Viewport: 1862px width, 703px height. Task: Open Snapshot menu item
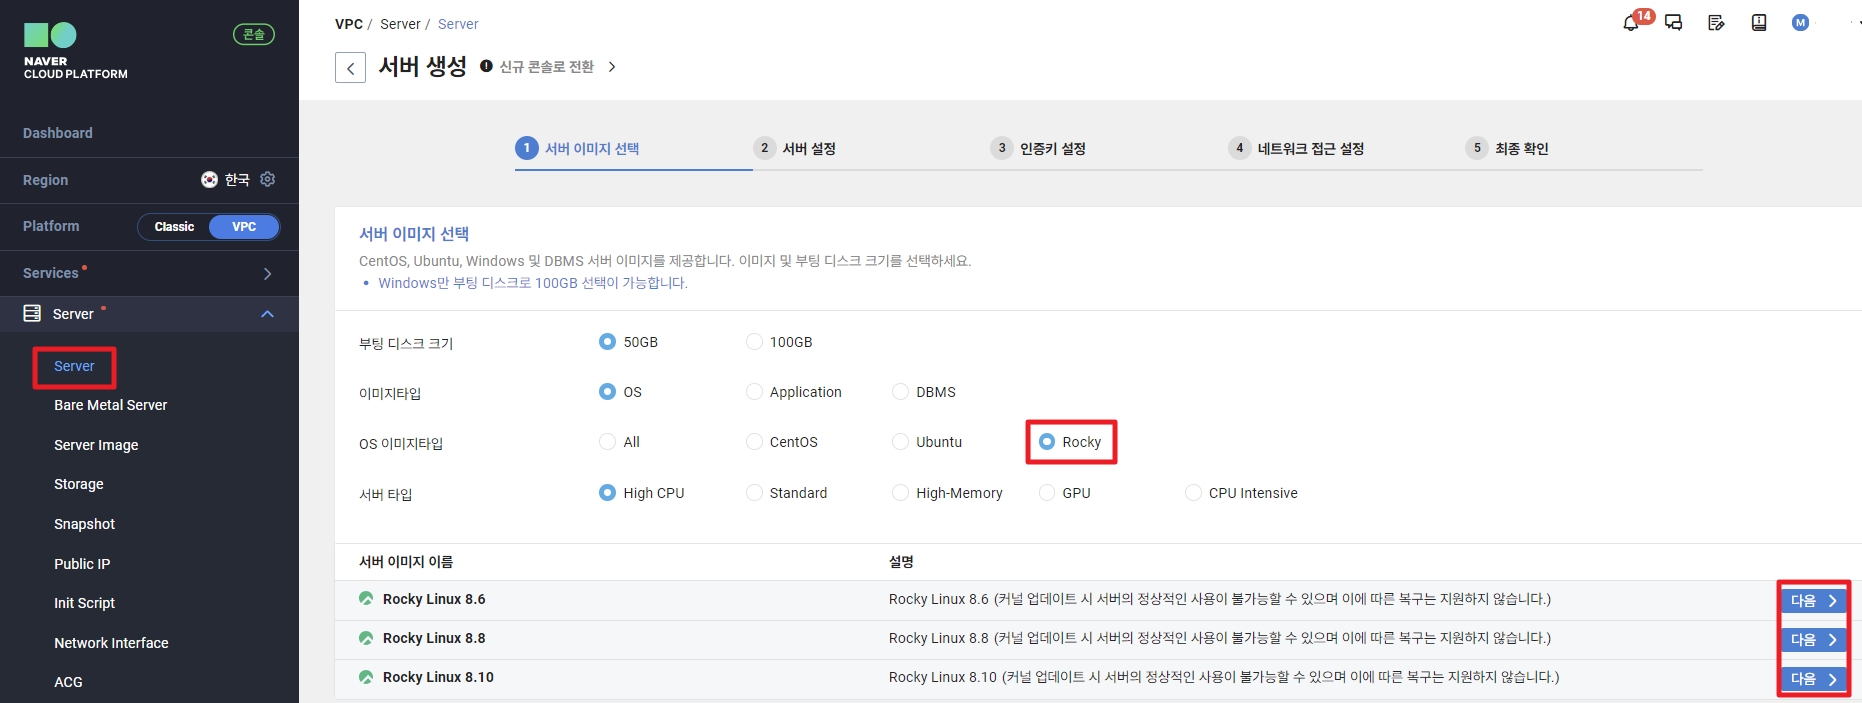[x=85, y=524]
